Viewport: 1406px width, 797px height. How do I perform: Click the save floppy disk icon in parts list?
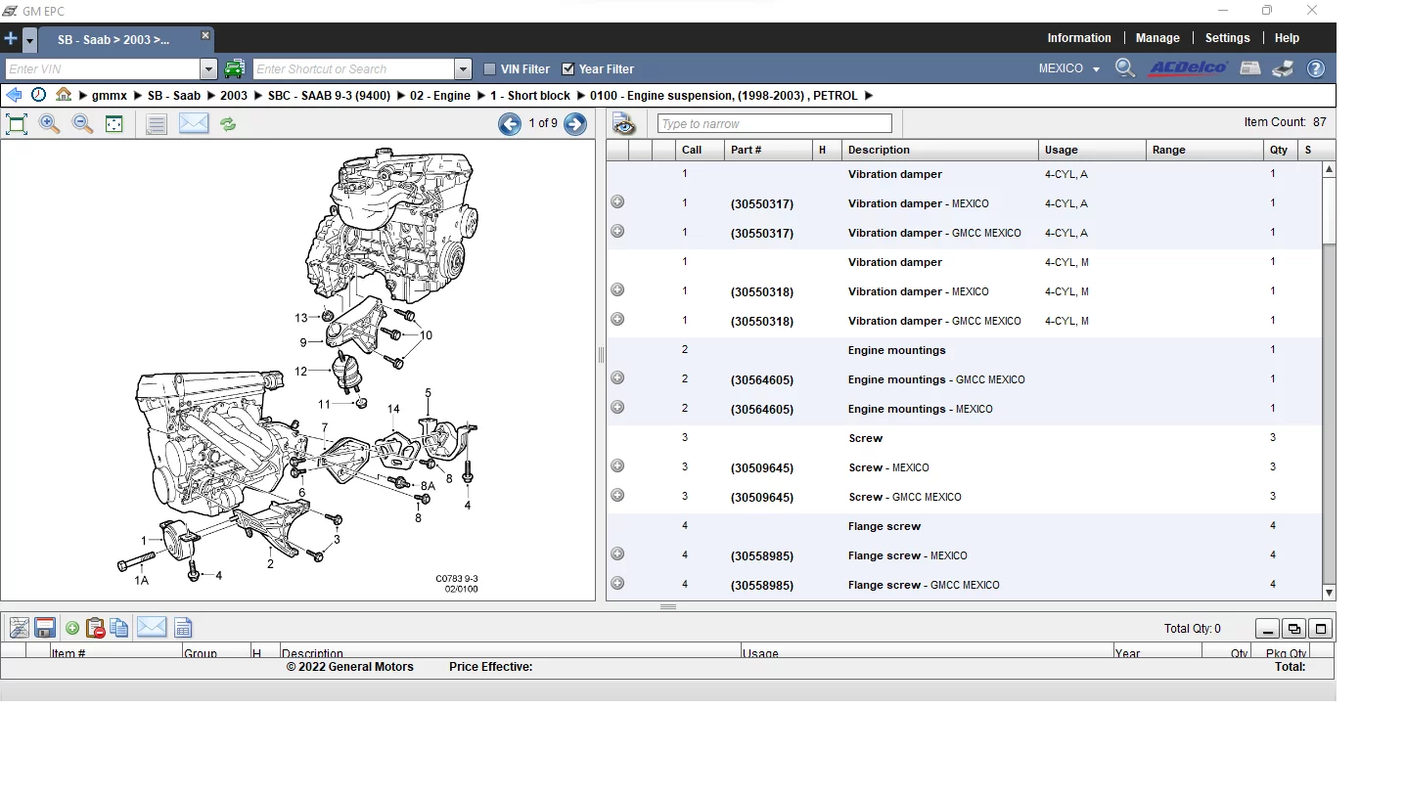pyautogui.click(x=44, y=628)
